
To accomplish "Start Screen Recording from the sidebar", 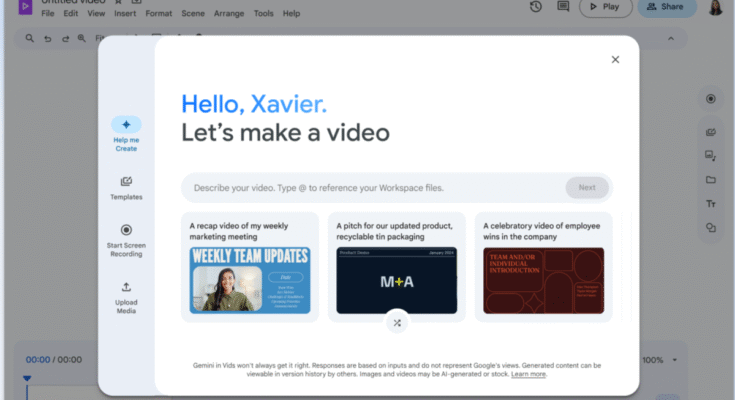I will (x=126, y=230).
